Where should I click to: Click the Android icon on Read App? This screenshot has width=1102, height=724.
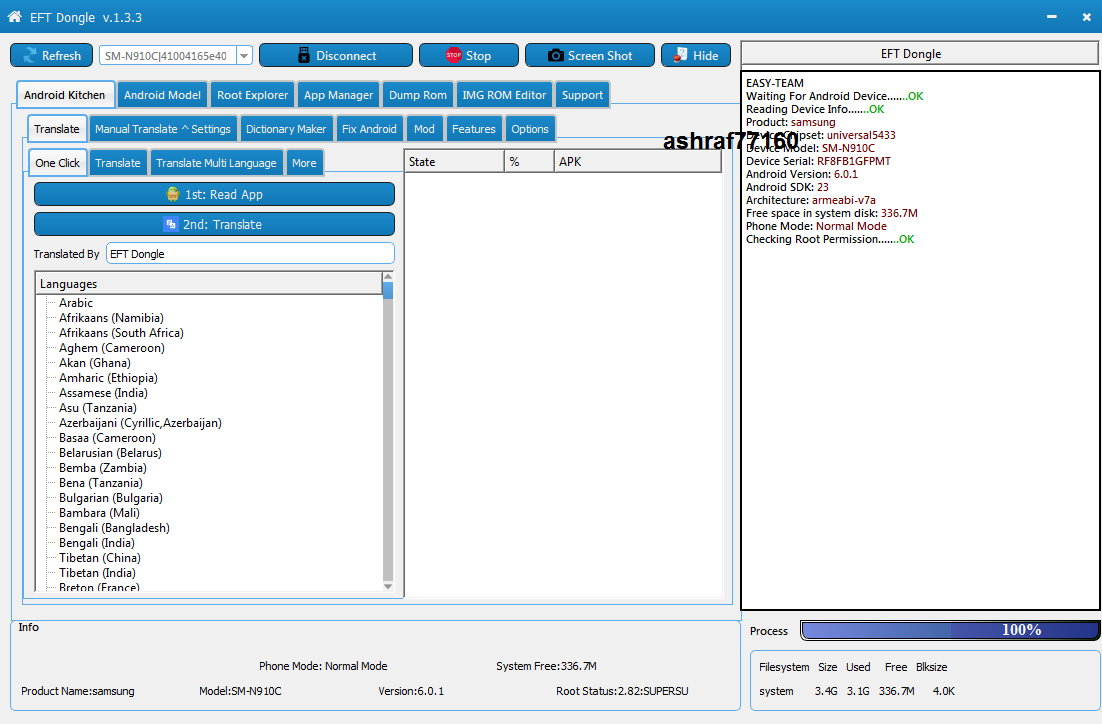172,194
